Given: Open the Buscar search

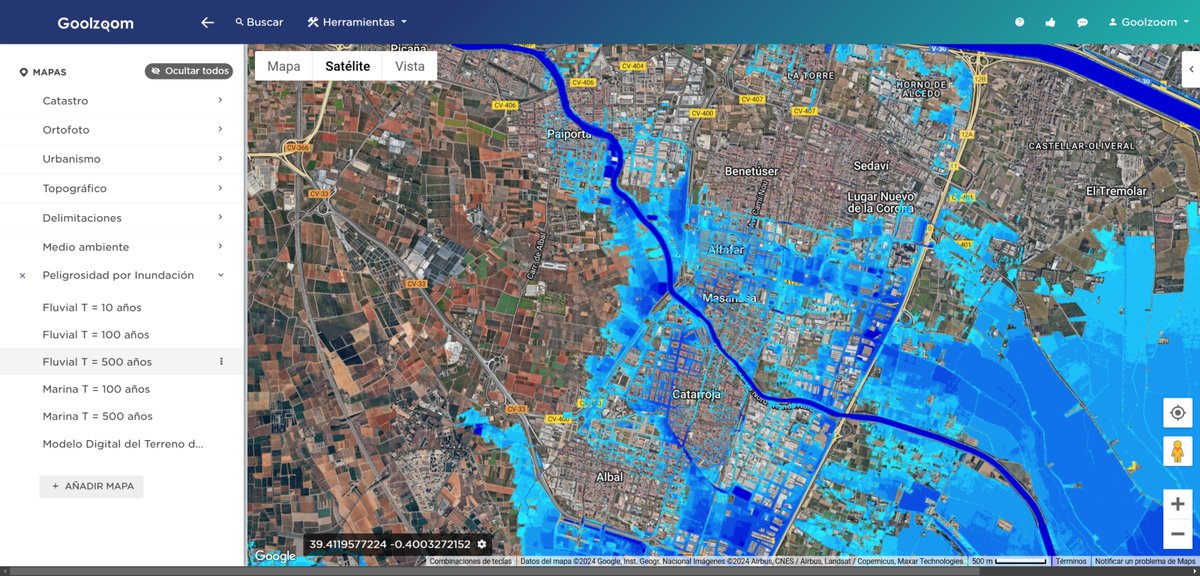Looking at the screenshot, I should (x=259, y=22).
